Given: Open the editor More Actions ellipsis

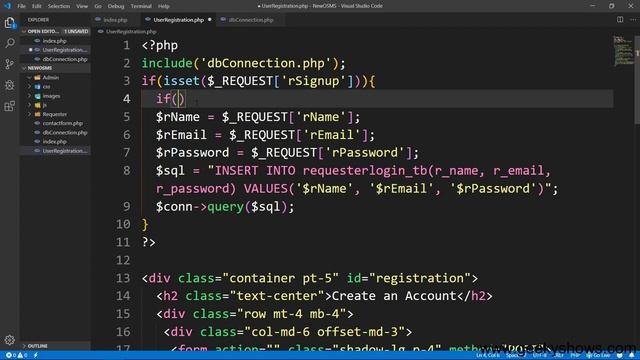Looking at the screenshot, I should (633, 20).
